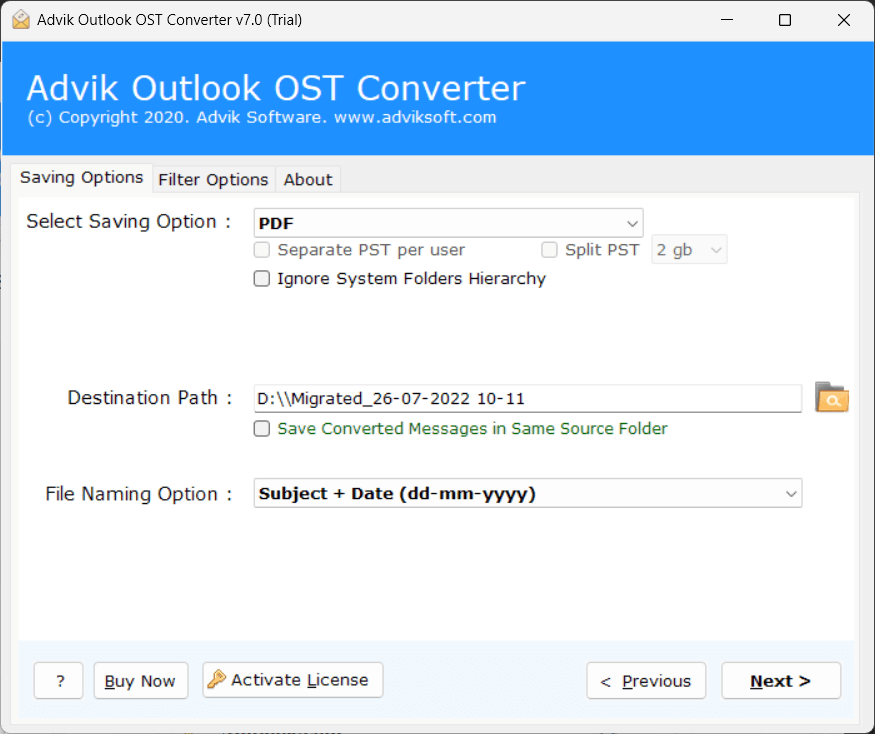Go back with the Previous button
This screenshot has width=875, height=734.
[646, 680]
